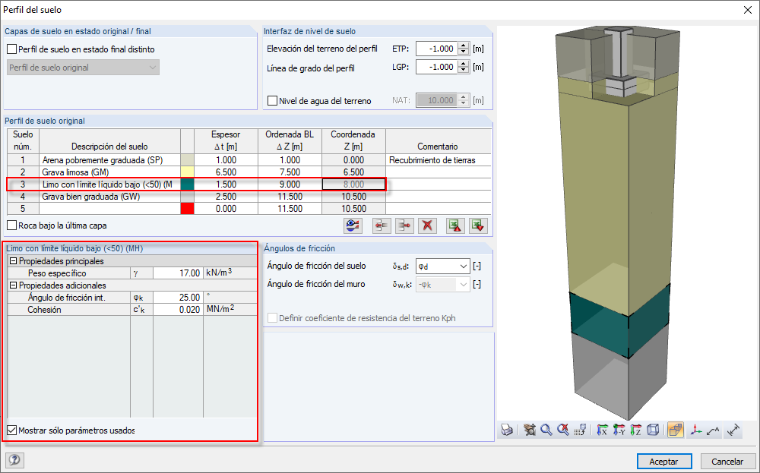Collapse 'Propiedades adicionales' group

click(14, 285)
